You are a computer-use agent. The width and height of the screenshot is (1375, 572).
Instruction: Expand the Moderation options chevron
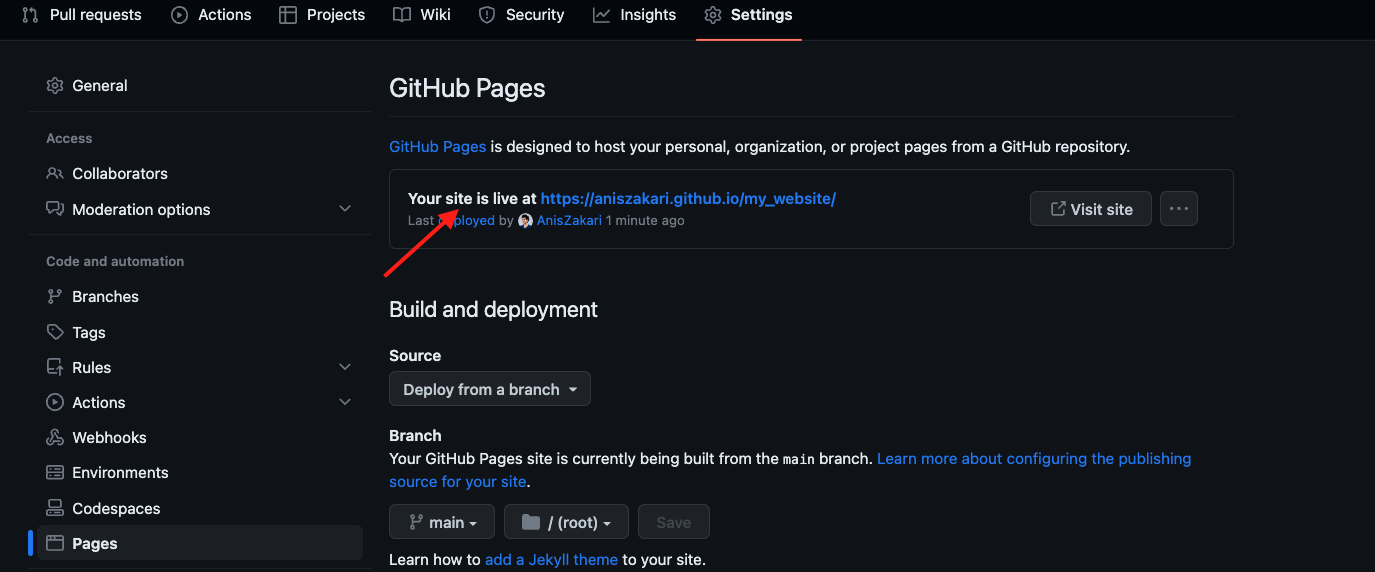point(345,209)
